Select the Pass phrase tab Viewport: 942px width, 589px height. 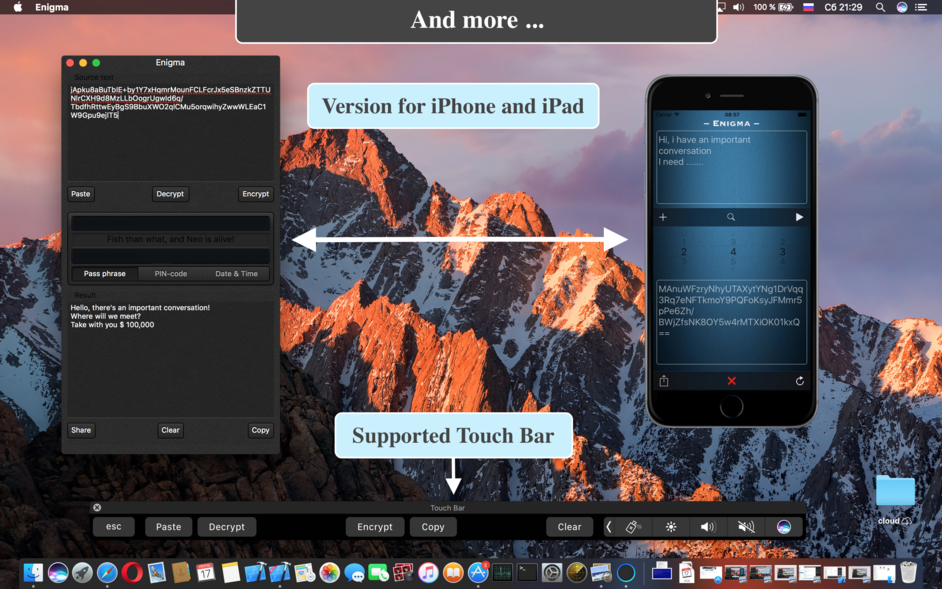105,273
